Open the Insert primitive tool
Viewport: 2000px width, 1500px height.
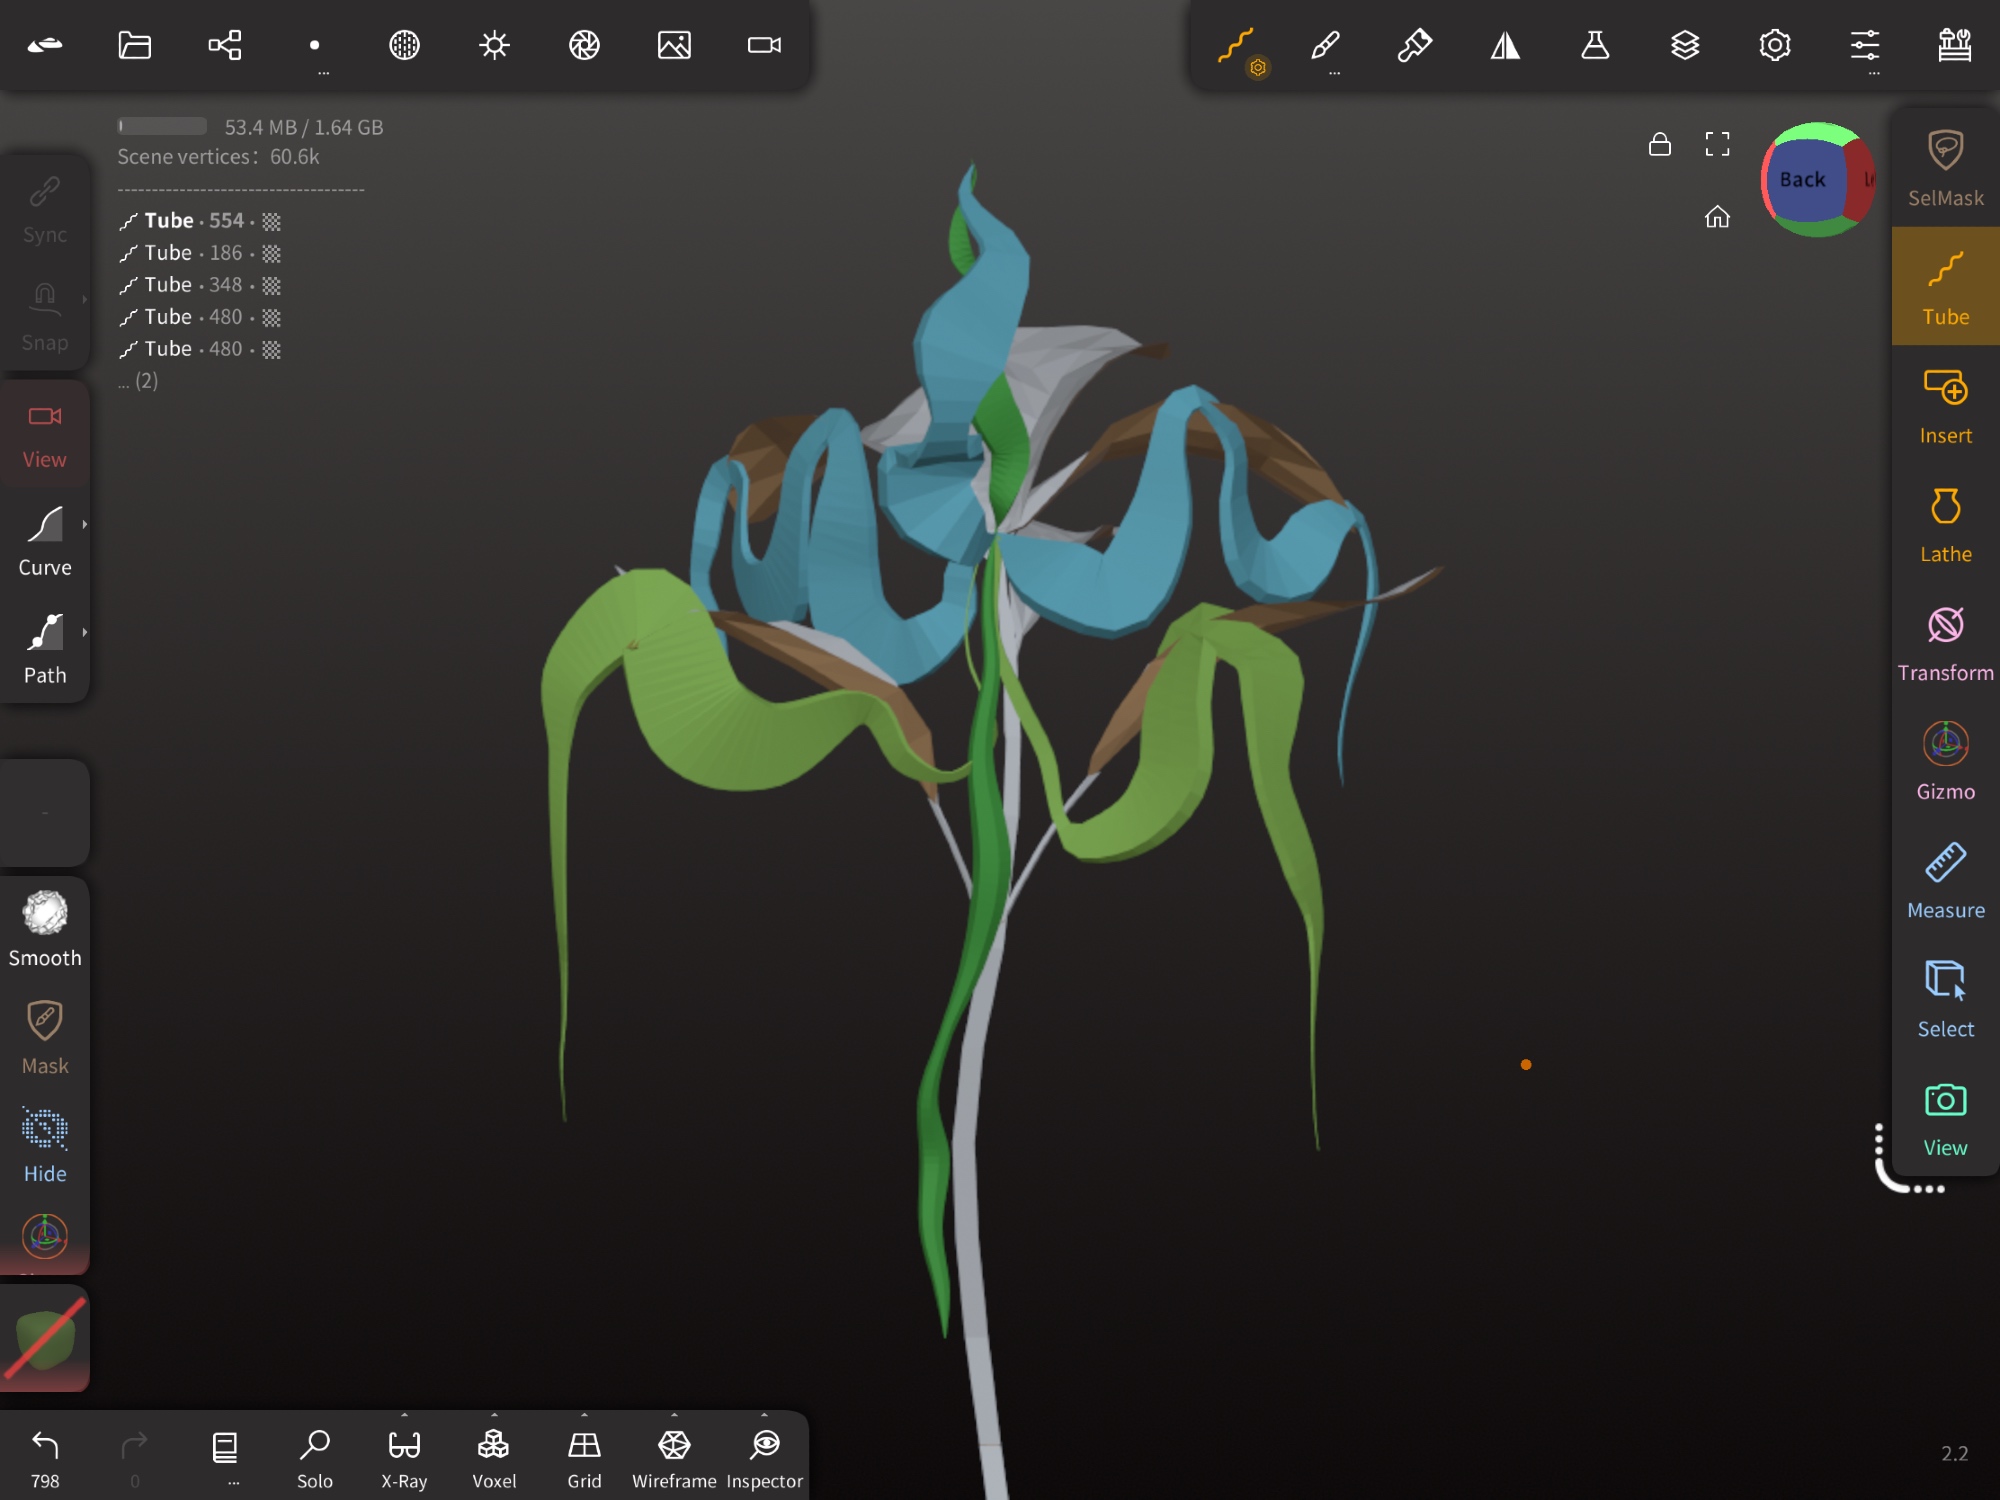[1944, 406]
